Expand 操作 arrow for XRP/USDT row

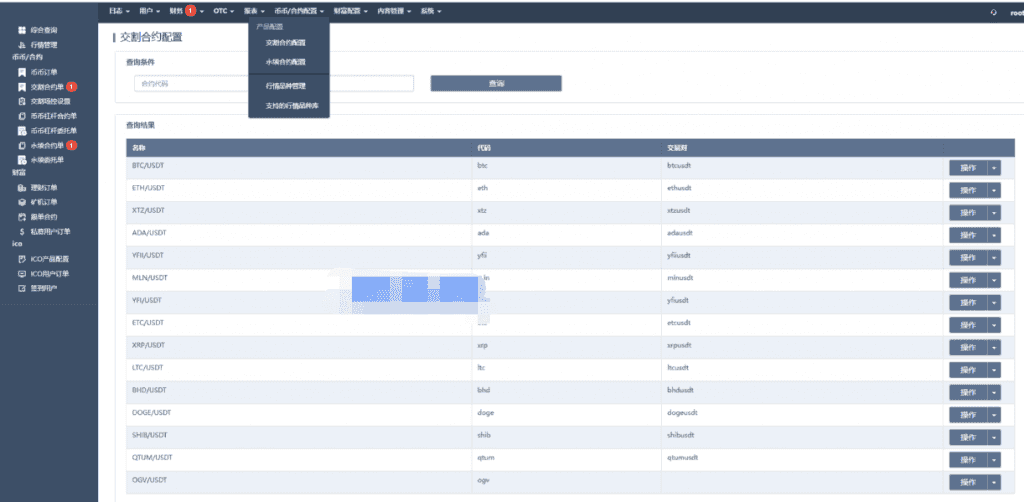(994, 347)
